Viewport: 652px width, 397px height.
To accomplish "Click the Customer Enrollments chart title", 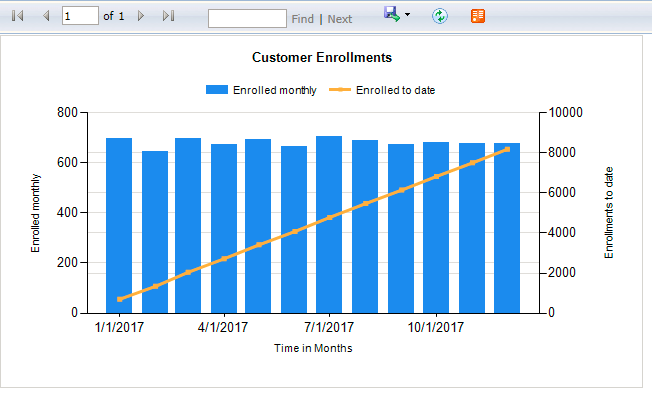I will [x=322, y=57].
